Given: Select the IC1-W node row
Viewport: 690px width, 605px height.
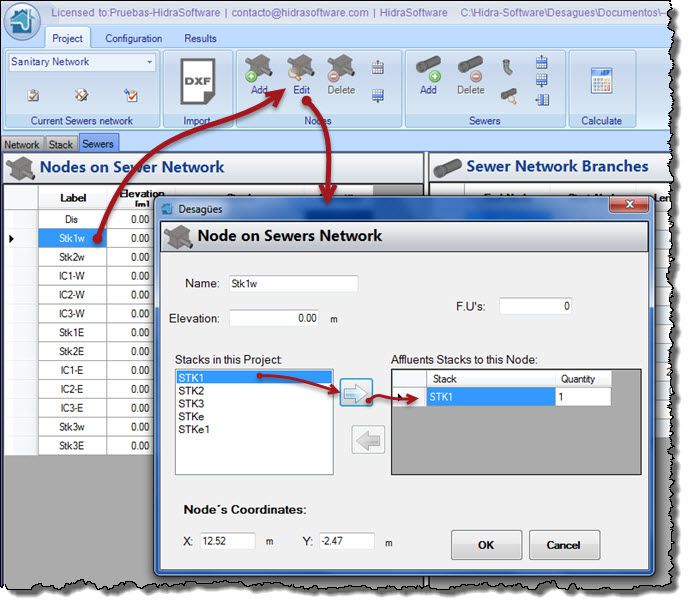Looking at the screenshot, I should 72,276.
